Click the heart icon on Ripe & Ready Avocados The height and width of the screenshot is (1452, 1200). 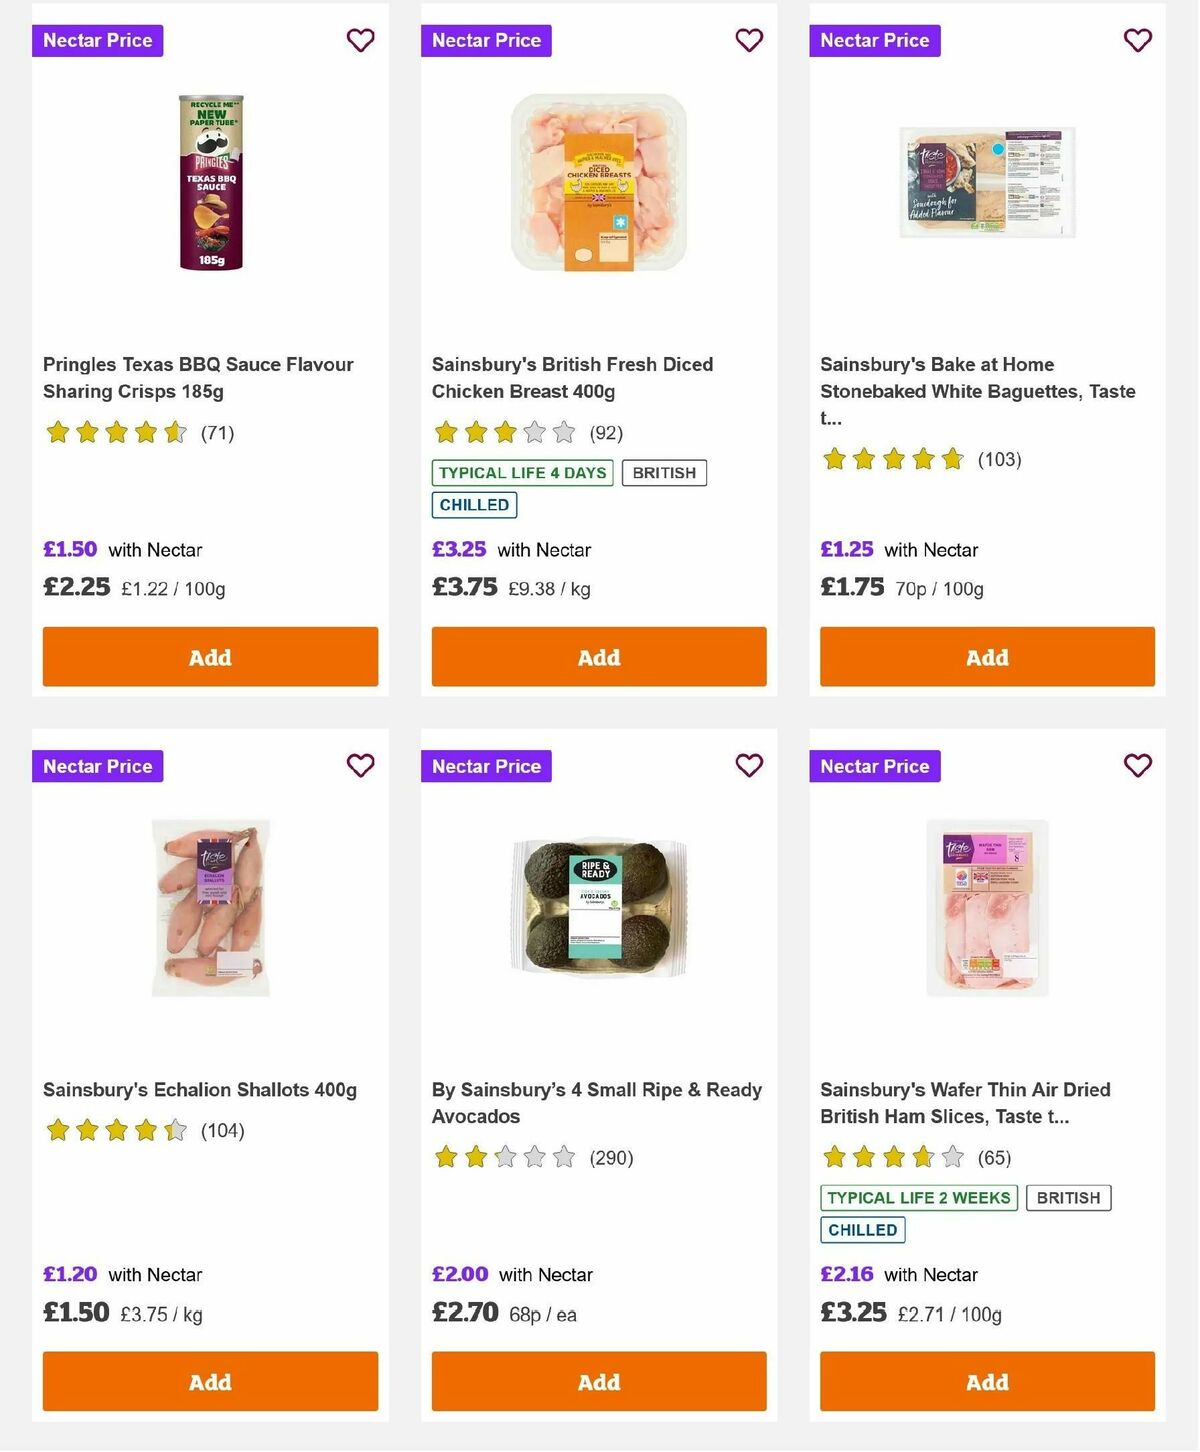coord(749,765)
